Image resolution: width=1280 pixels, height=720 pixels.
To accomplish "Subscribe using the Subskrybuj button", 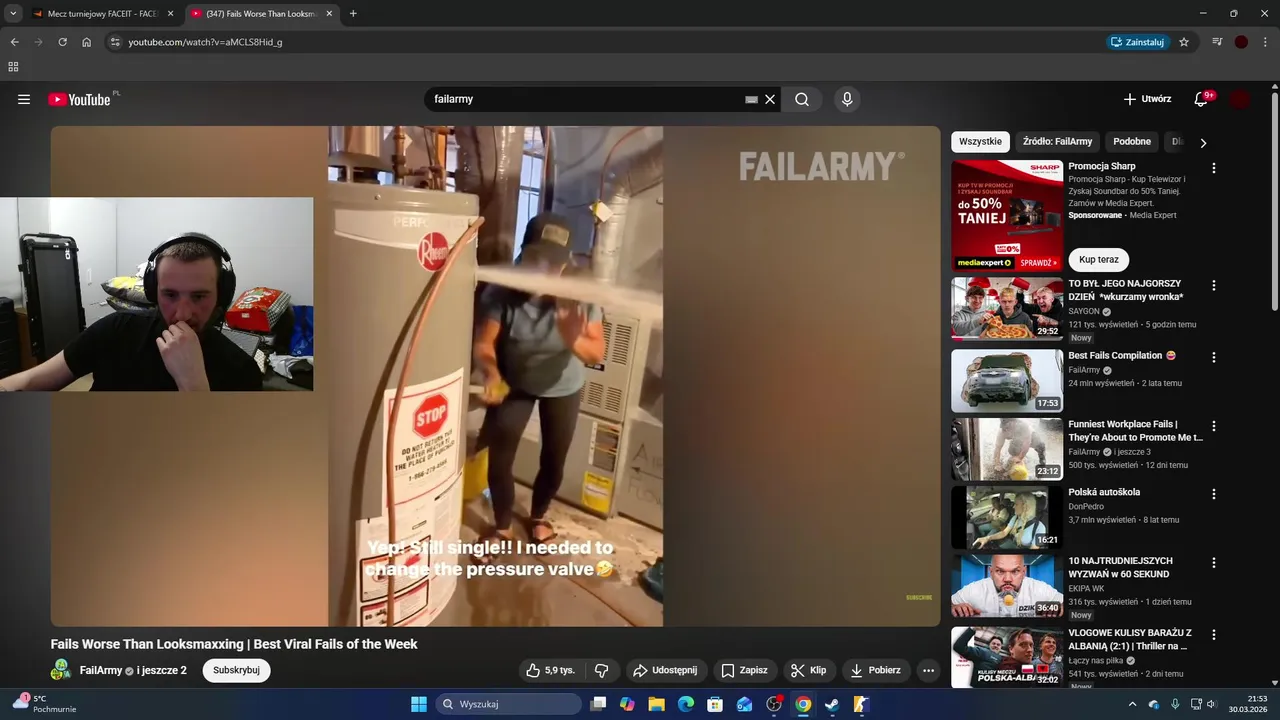I will pos(236,670).
